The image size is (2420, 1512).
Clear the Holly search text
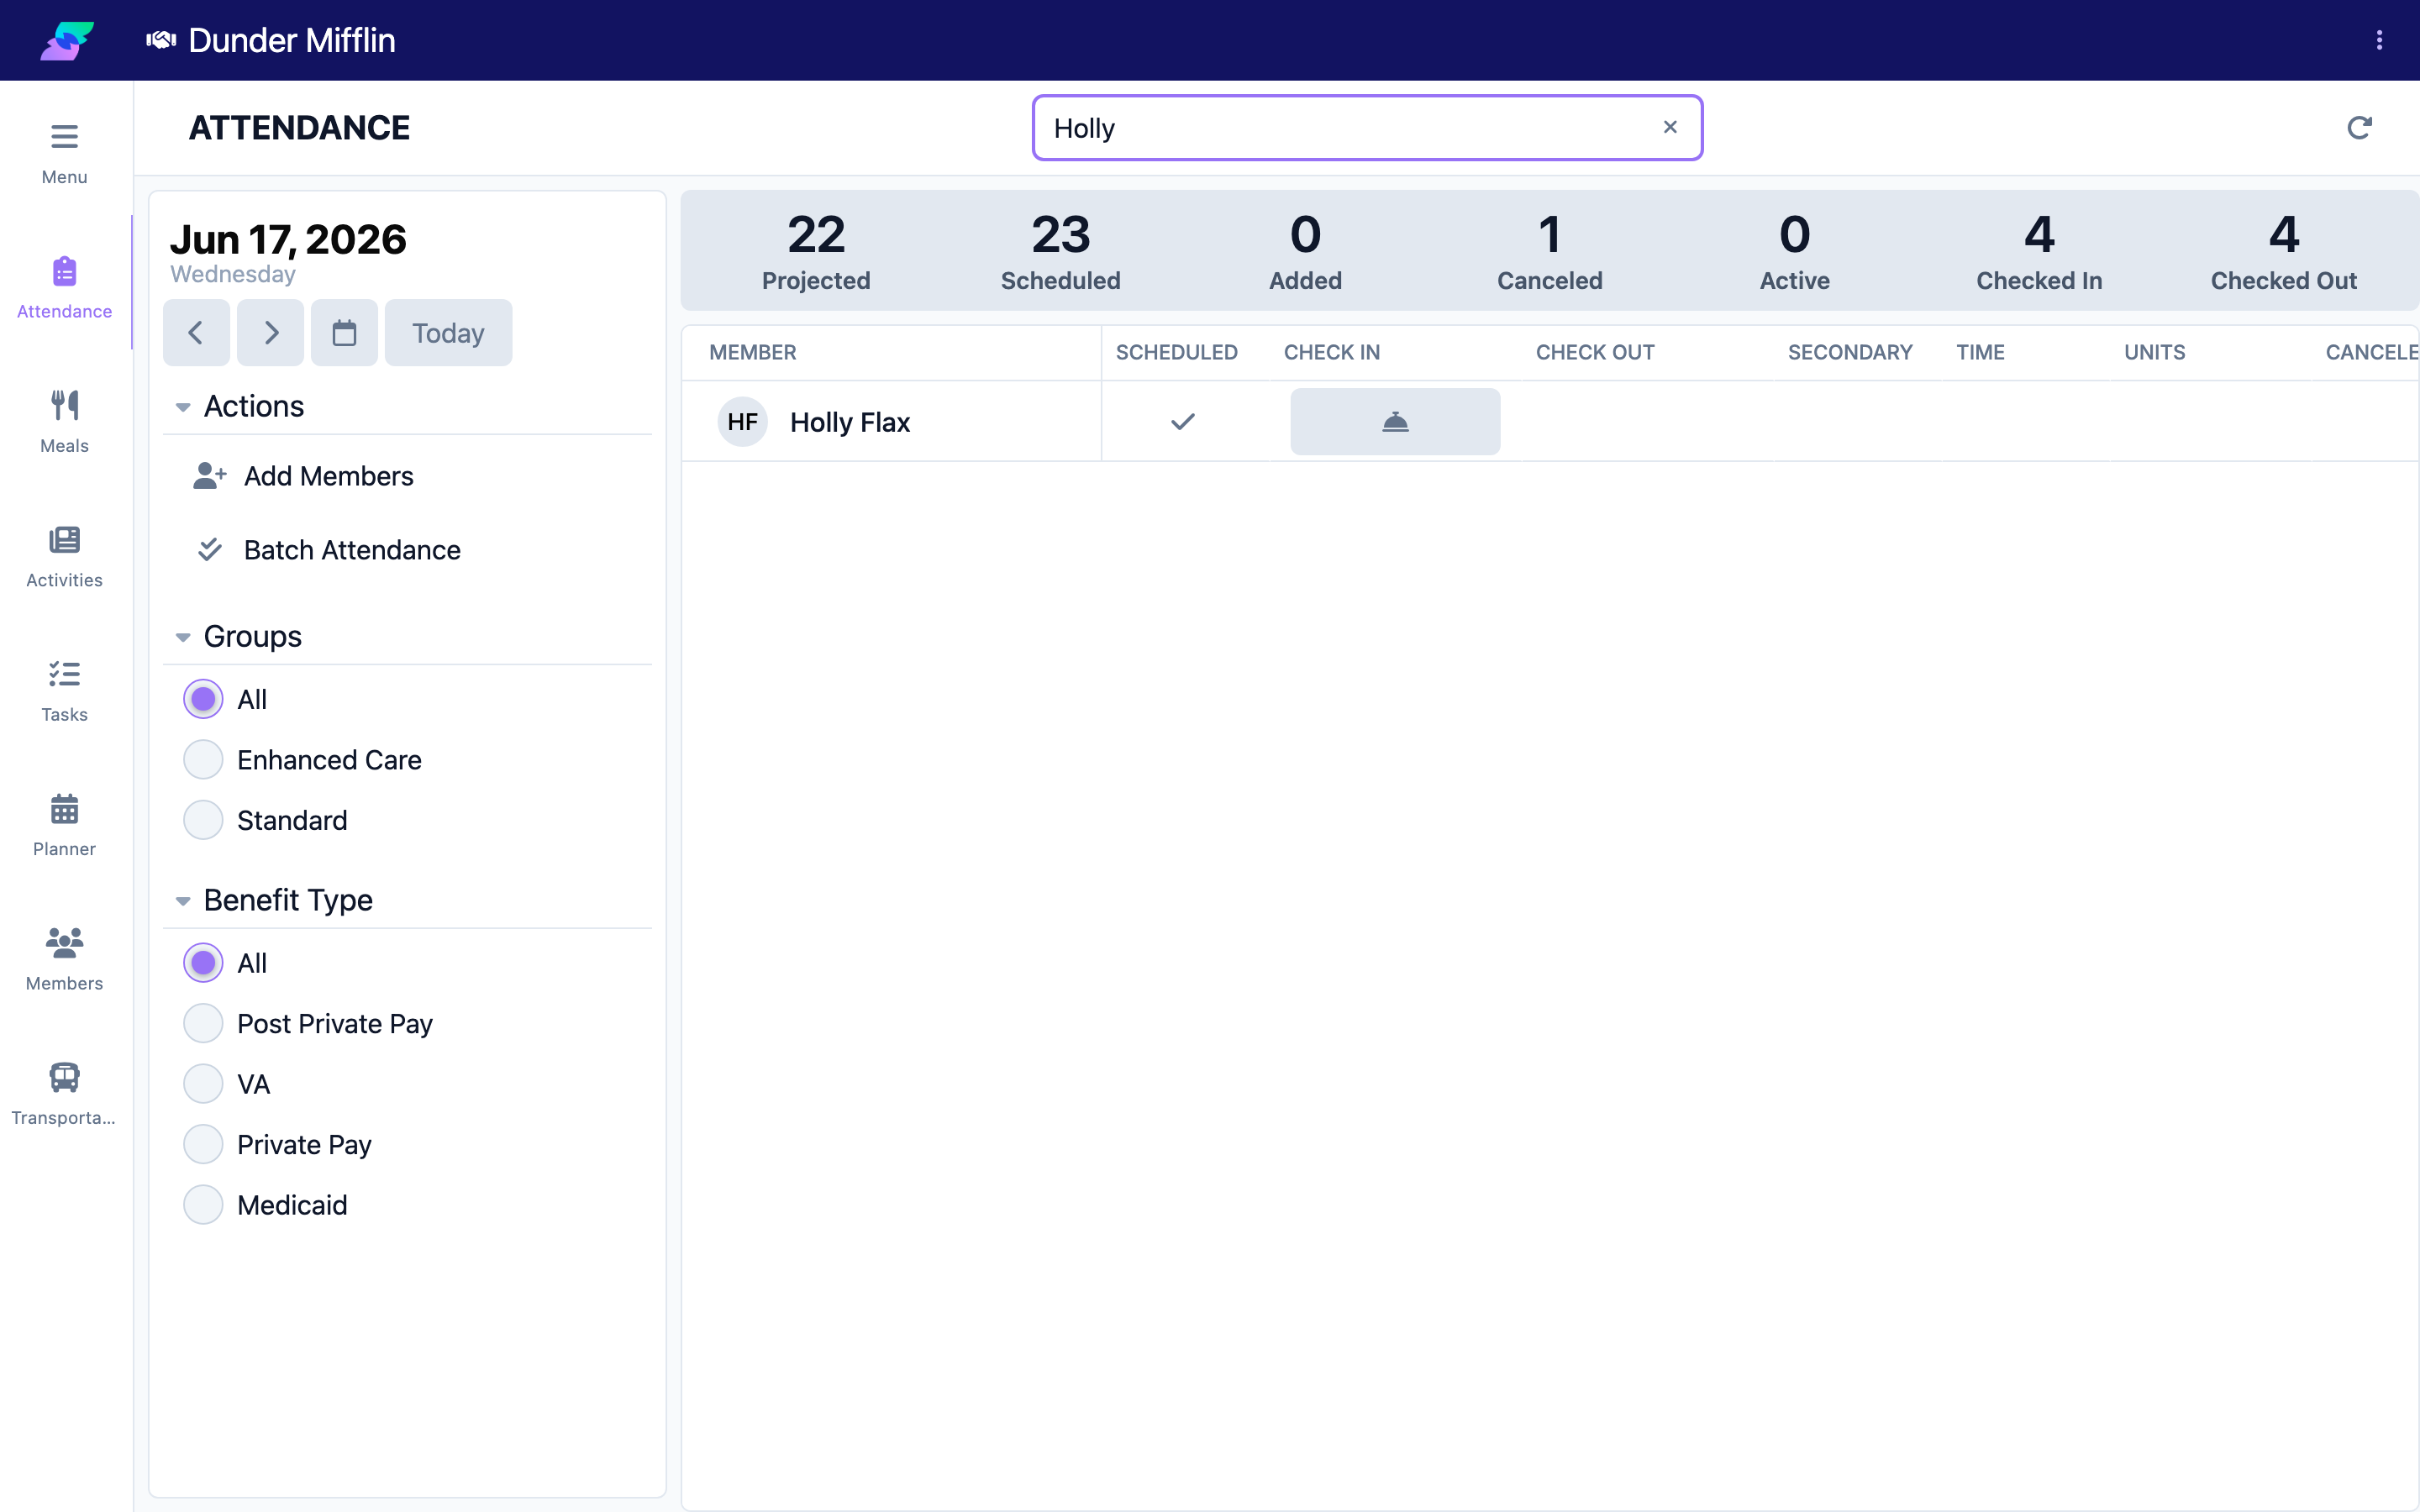tap(1670, 127)
